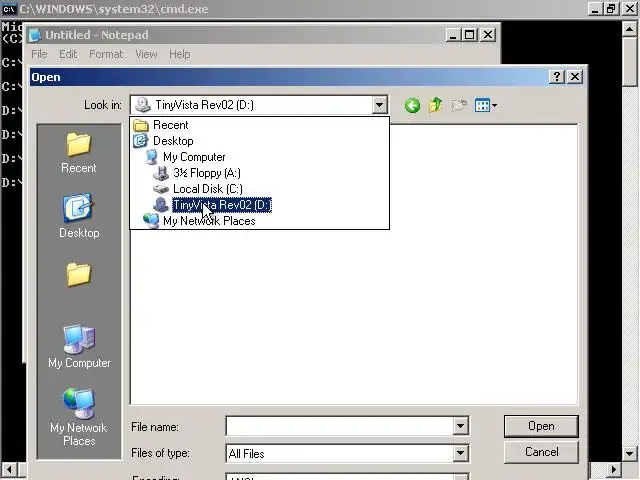Restore down the cmd.exe window
Screen dimensions: 640x480
611,9
